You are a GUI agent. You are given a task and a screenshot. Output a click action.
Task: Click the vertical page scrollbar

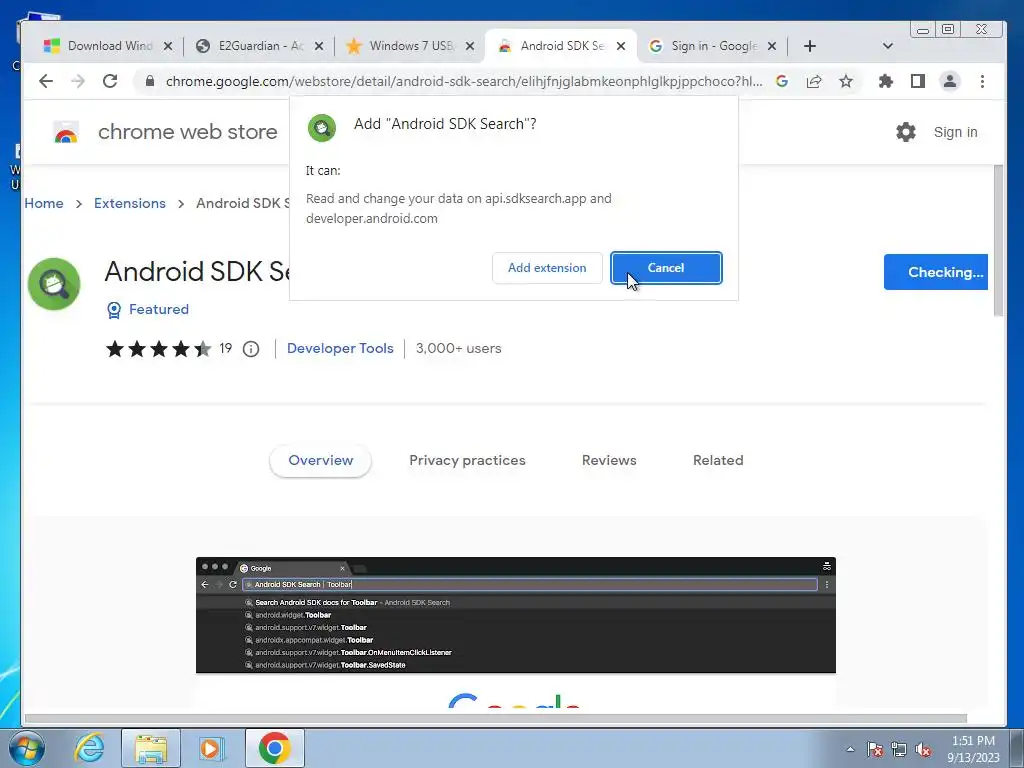pos(998,242)
